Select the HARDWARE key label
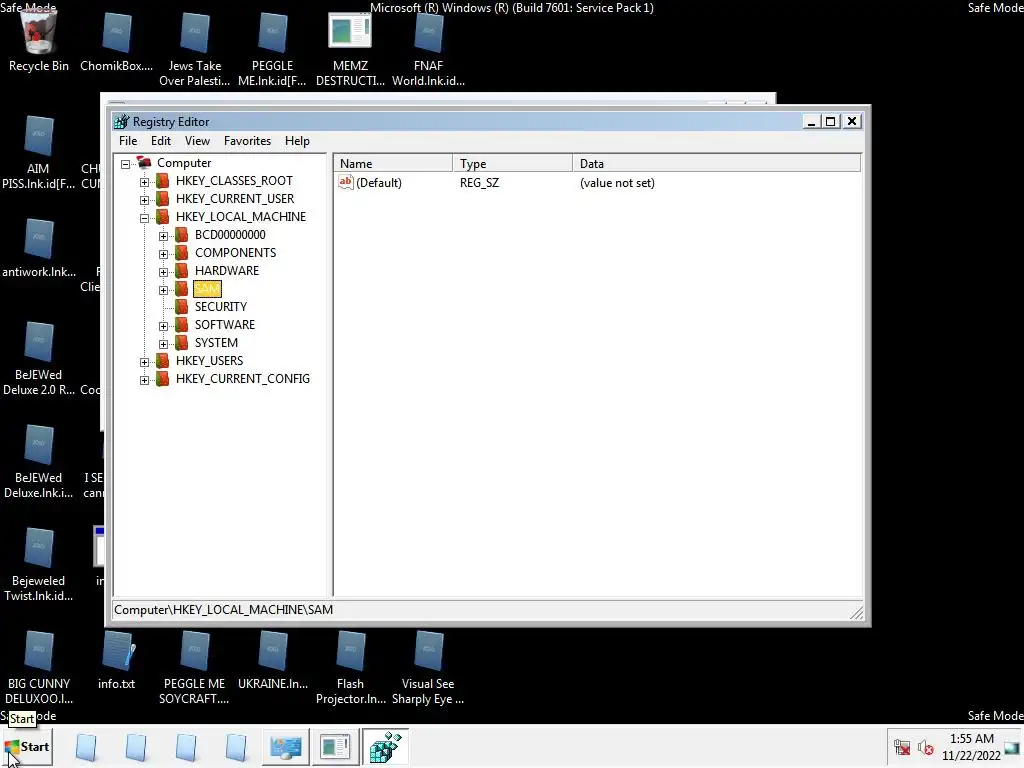This screenshot has width=1024, height=768. click(x=227, y=270)
